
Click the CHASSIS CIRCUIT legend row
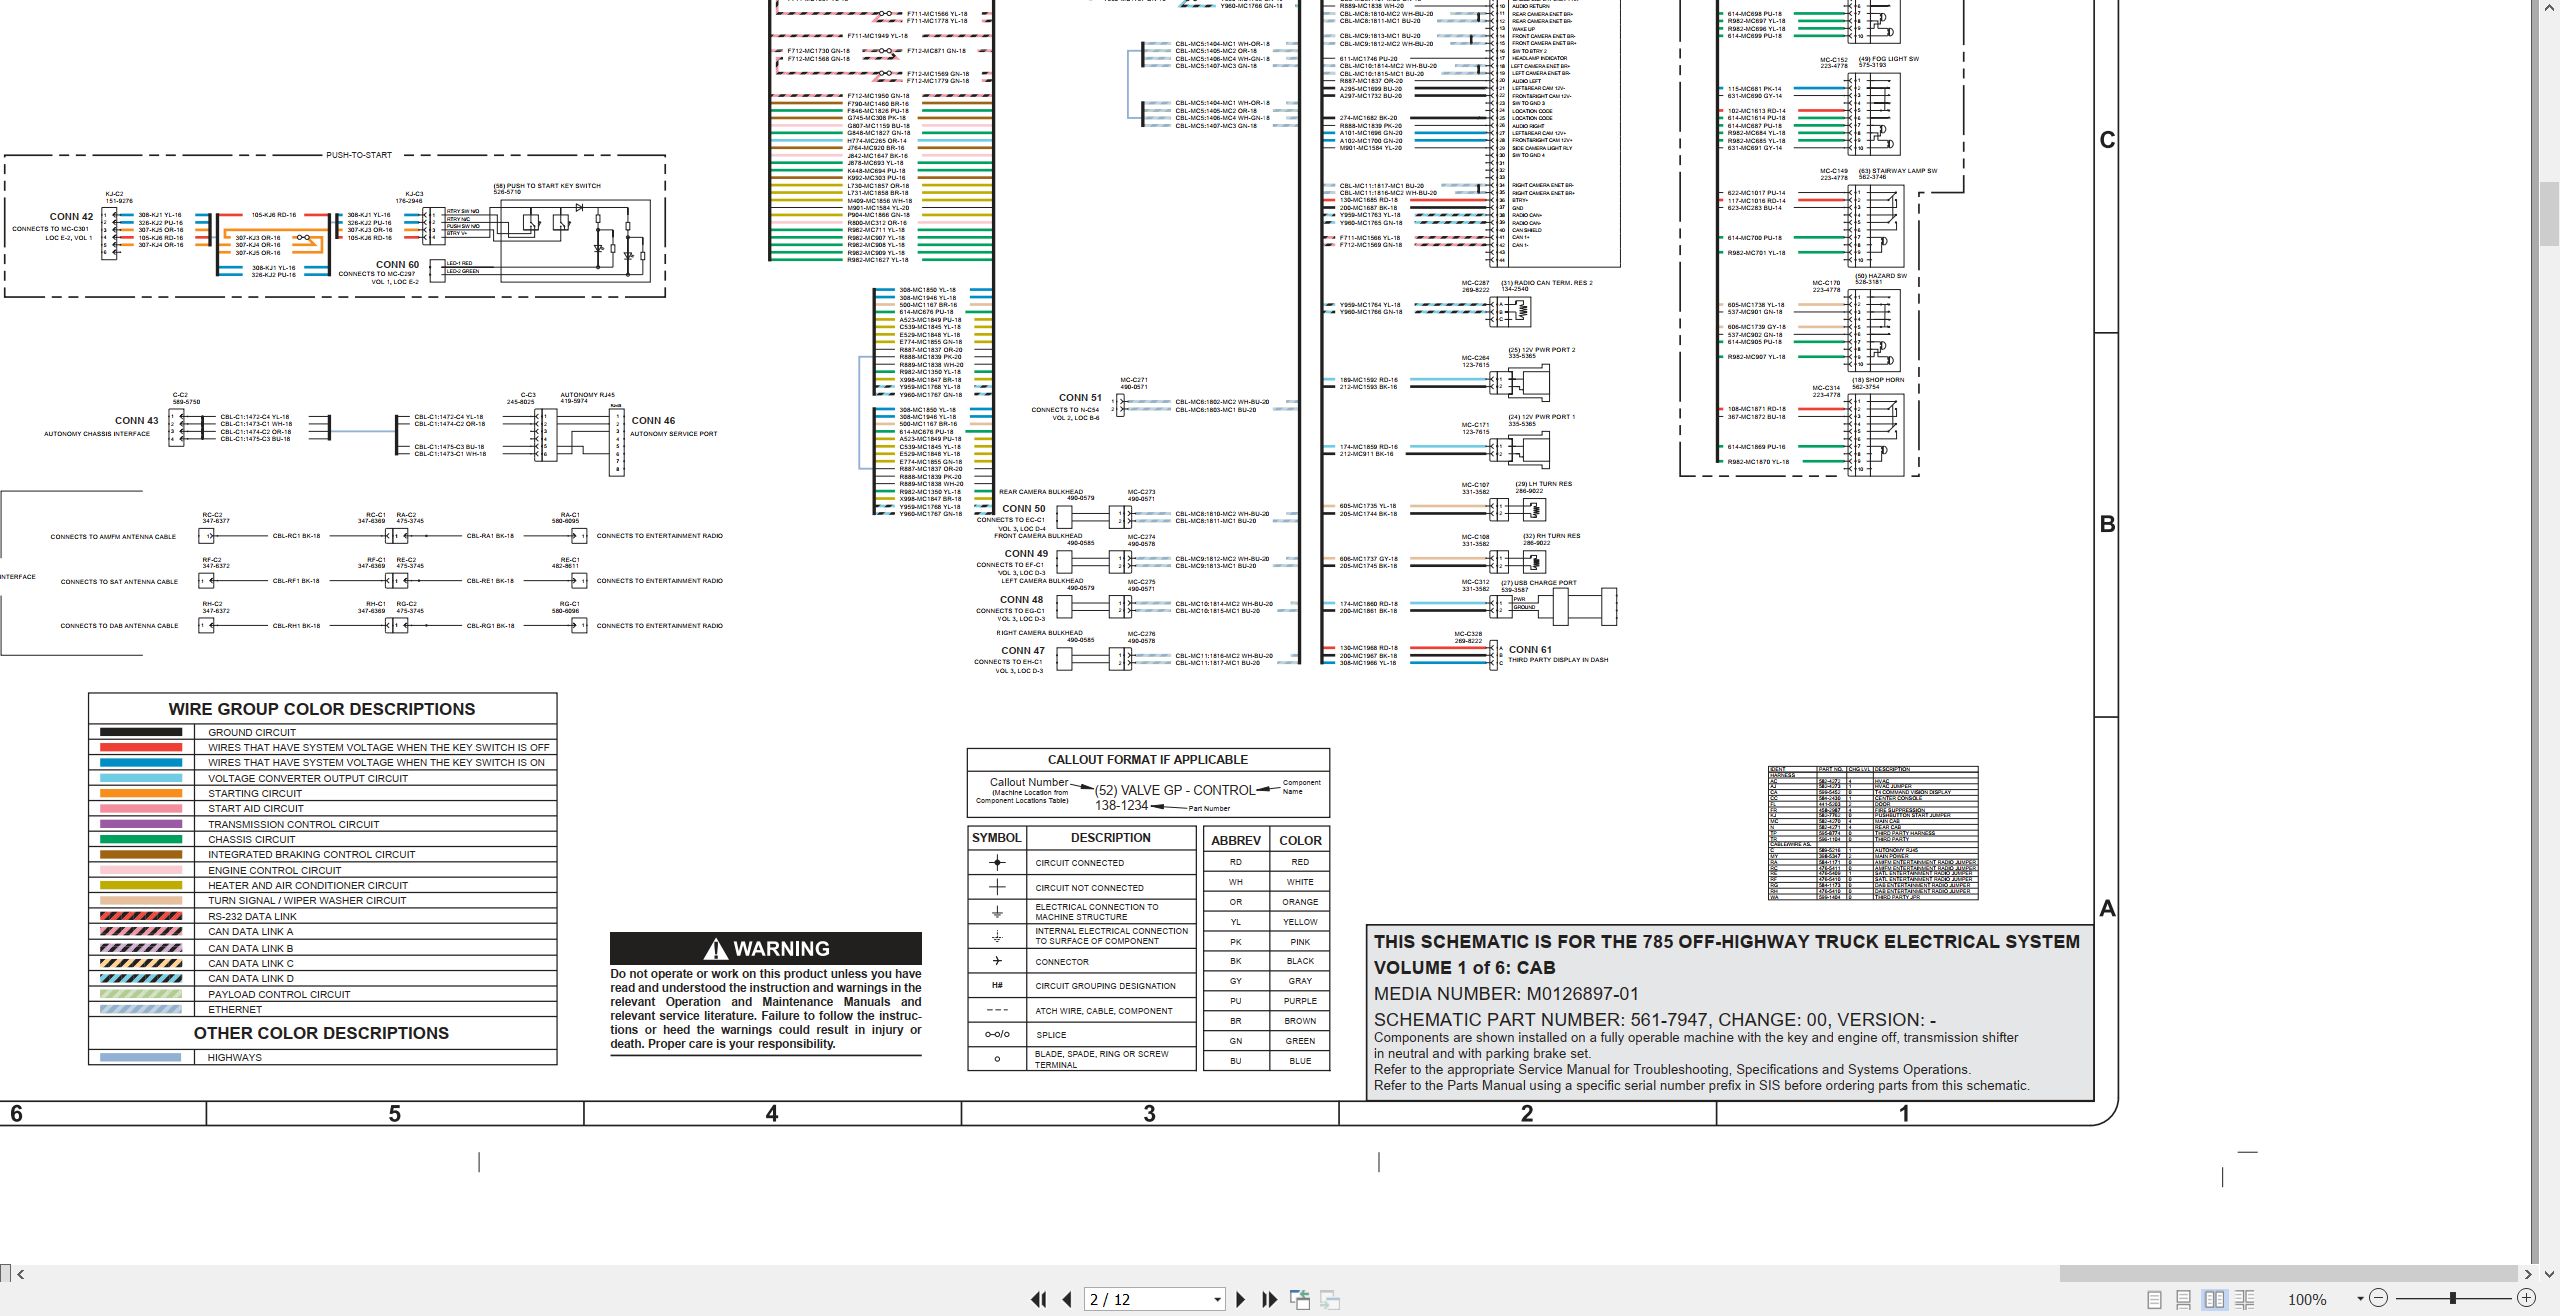click(322, 839)
